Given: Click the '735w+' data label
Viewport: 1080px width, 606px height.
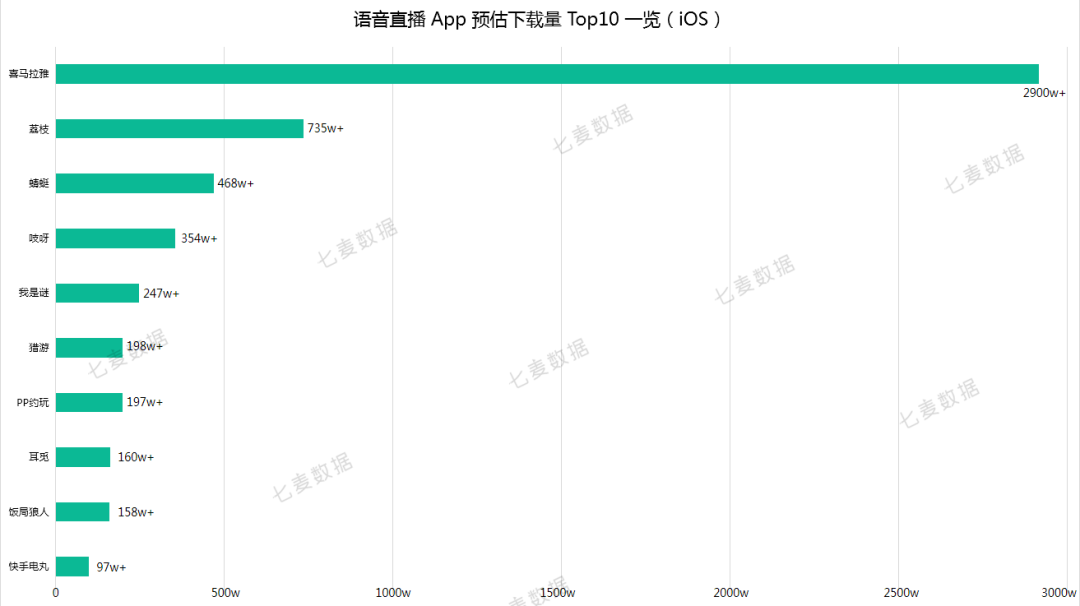Looking at the screenshot, I should click(x=325, y=128).
